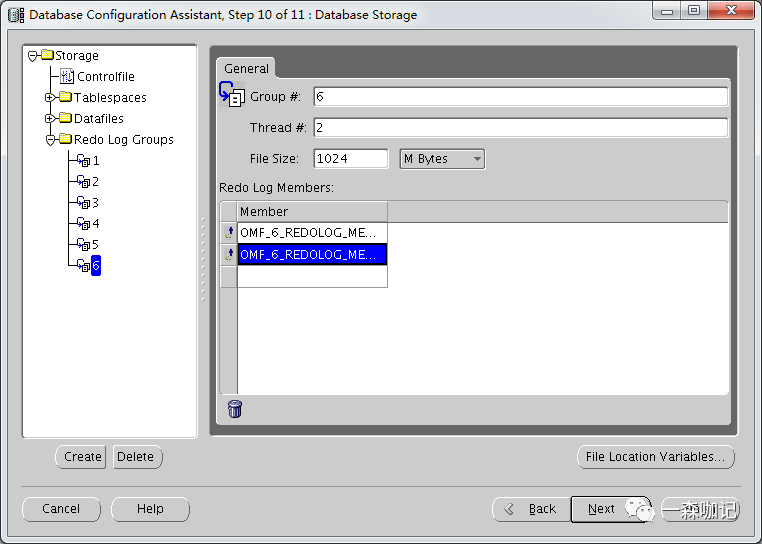This screenshot has width=762, height=544.
Task: Click the Member column header
Action: [312, 211]
